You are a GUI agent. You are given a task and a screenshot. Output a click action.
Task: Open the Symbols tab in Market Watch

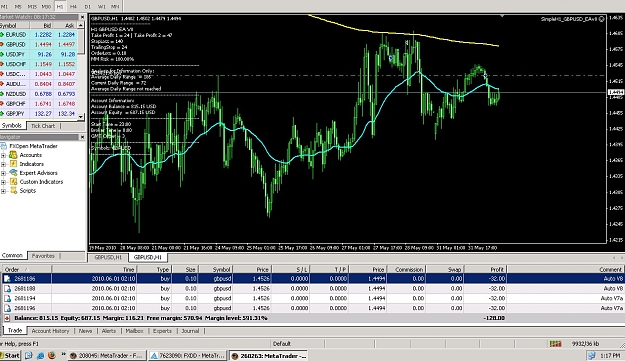click(12, 126)
